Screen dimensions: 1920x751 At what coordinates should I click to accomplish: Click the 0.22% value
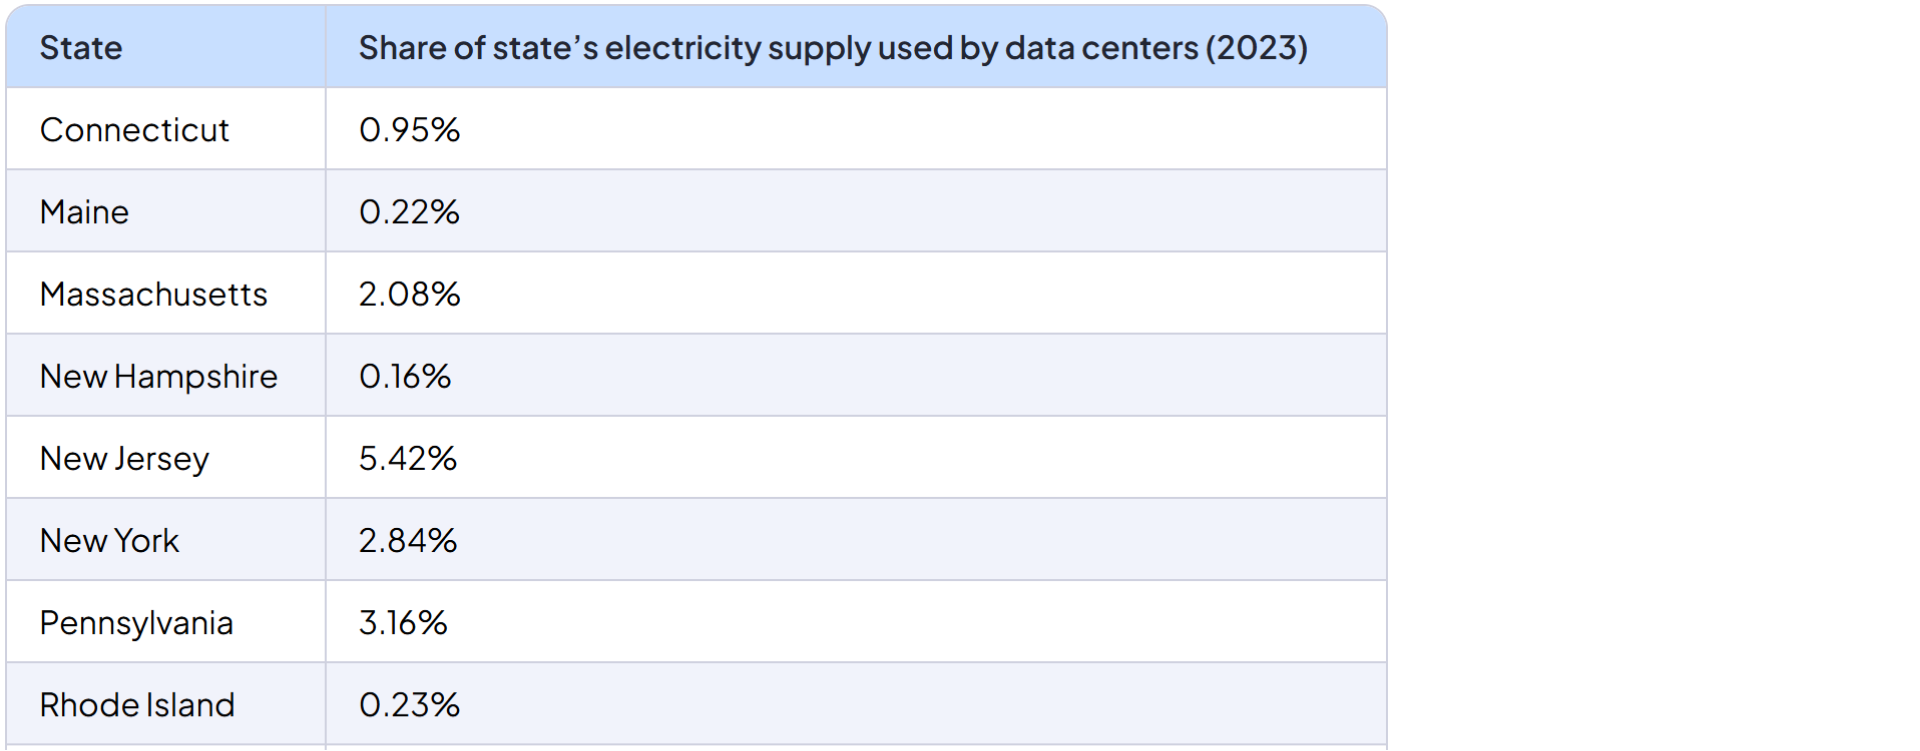[x=409, y=212]
